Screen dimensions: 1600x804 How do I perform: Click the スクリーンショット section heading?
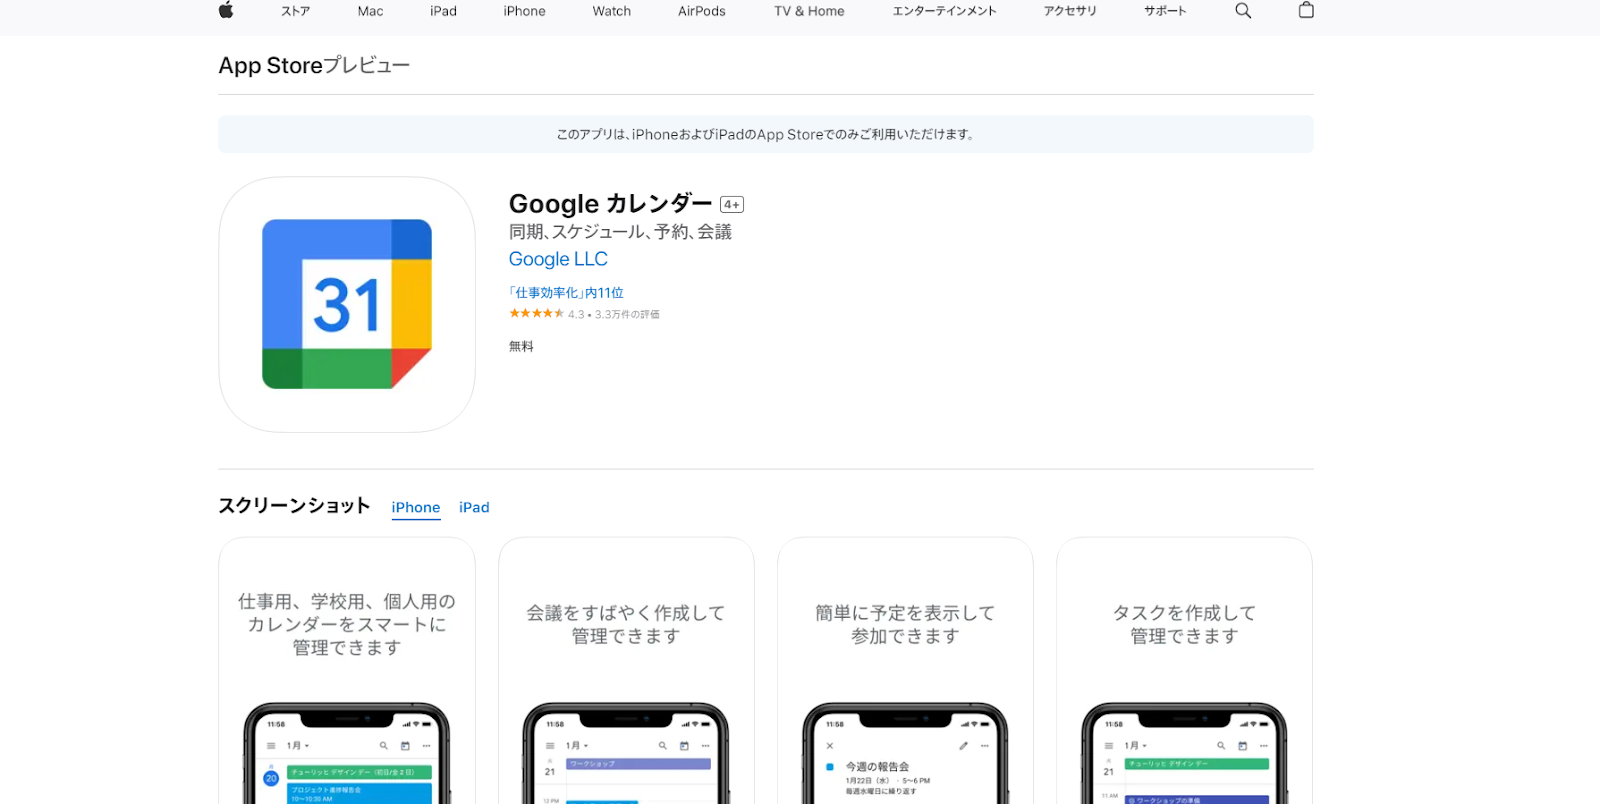click(294, 506)
